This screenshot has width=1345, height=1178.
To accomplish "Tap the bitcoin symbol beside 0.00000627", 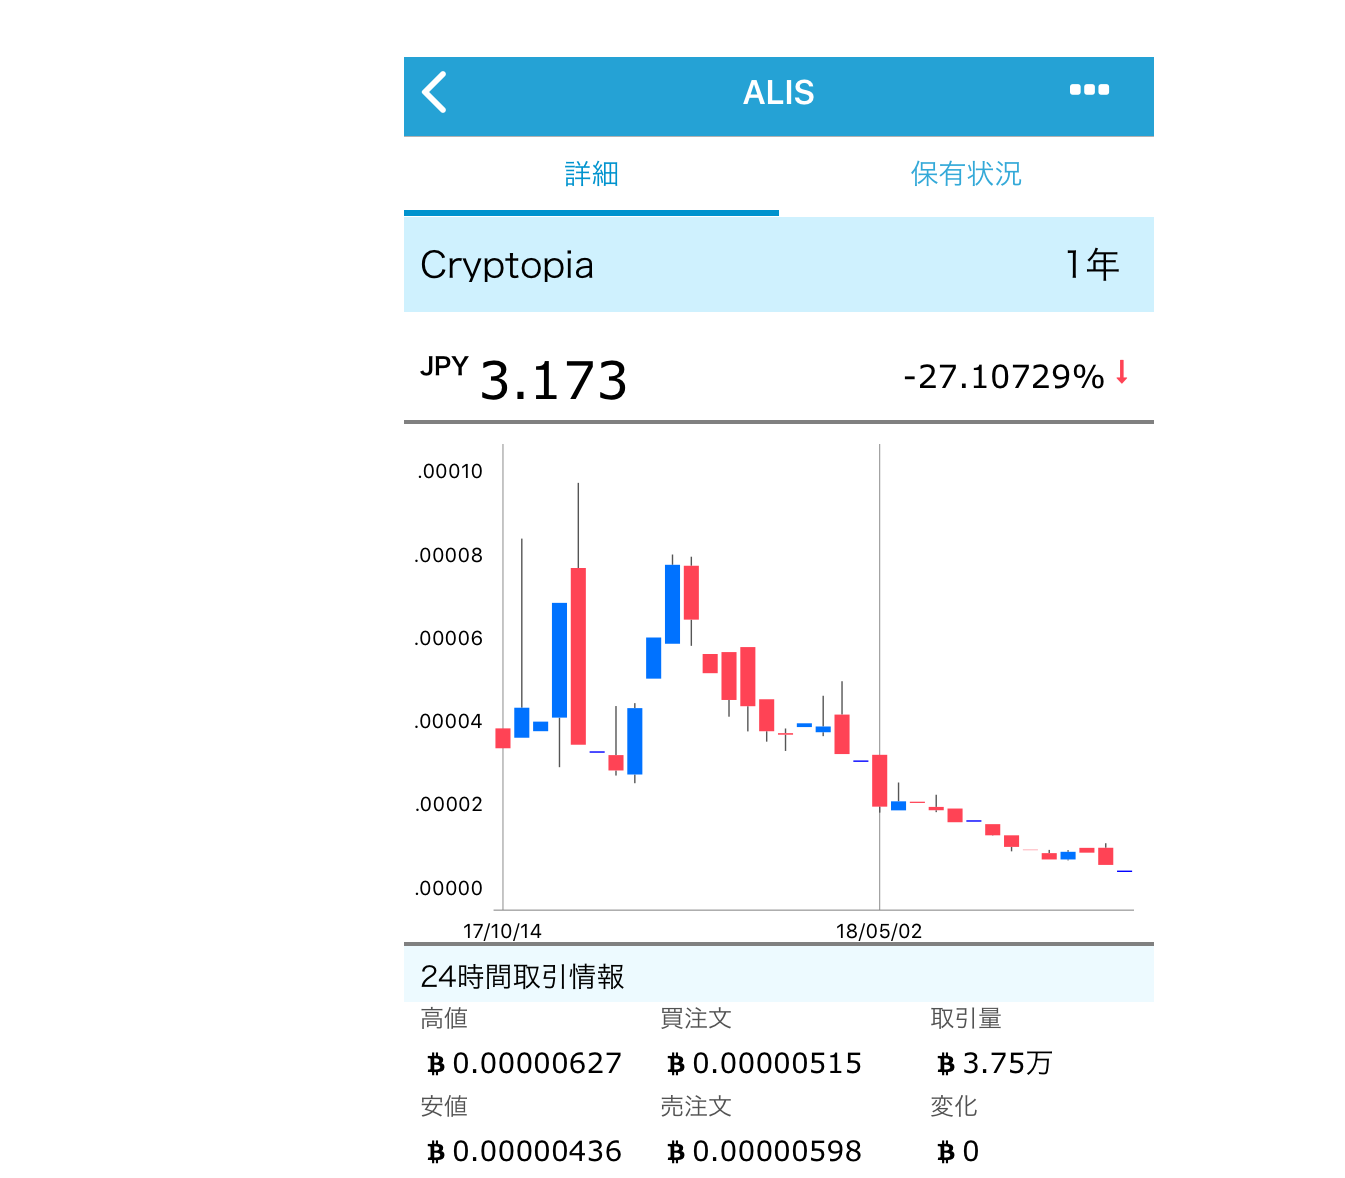I will (435, 1064).
